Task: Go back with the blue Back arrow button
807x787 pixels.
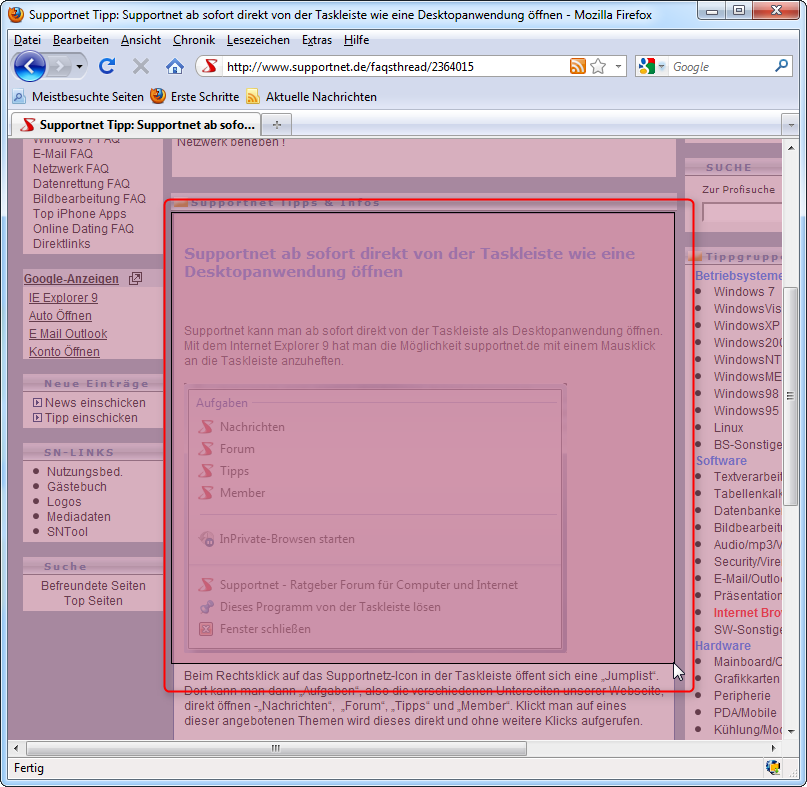Action: (29, 66)
